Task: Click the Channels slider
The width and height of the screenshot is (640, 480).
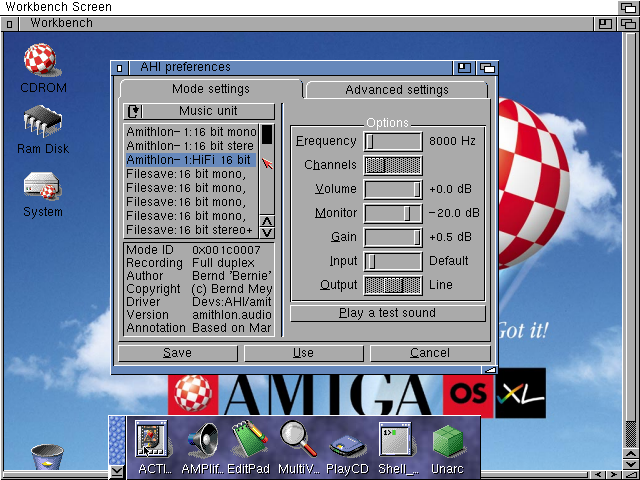Action: point(393,165)
